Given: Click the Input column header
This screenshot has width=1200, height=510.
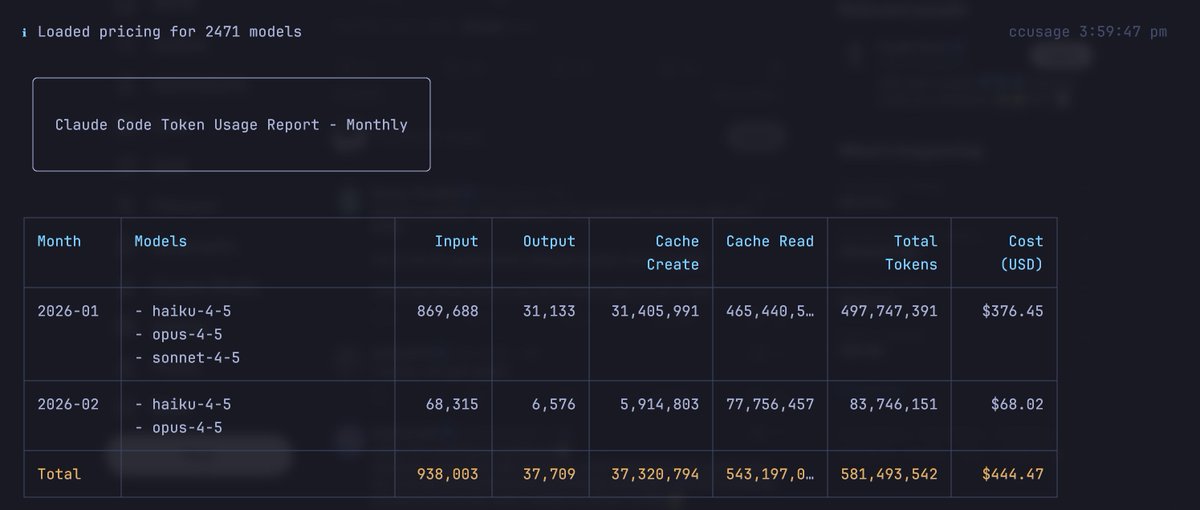Looking at the screenshot, I should [456, 241].
